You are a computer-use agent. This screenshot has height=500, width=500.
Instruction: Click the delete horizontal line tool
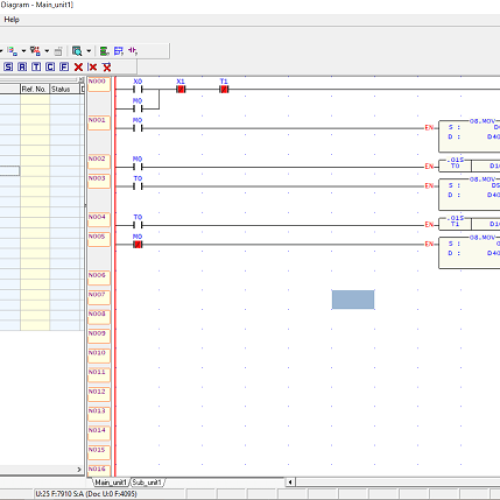coord(107,67)
